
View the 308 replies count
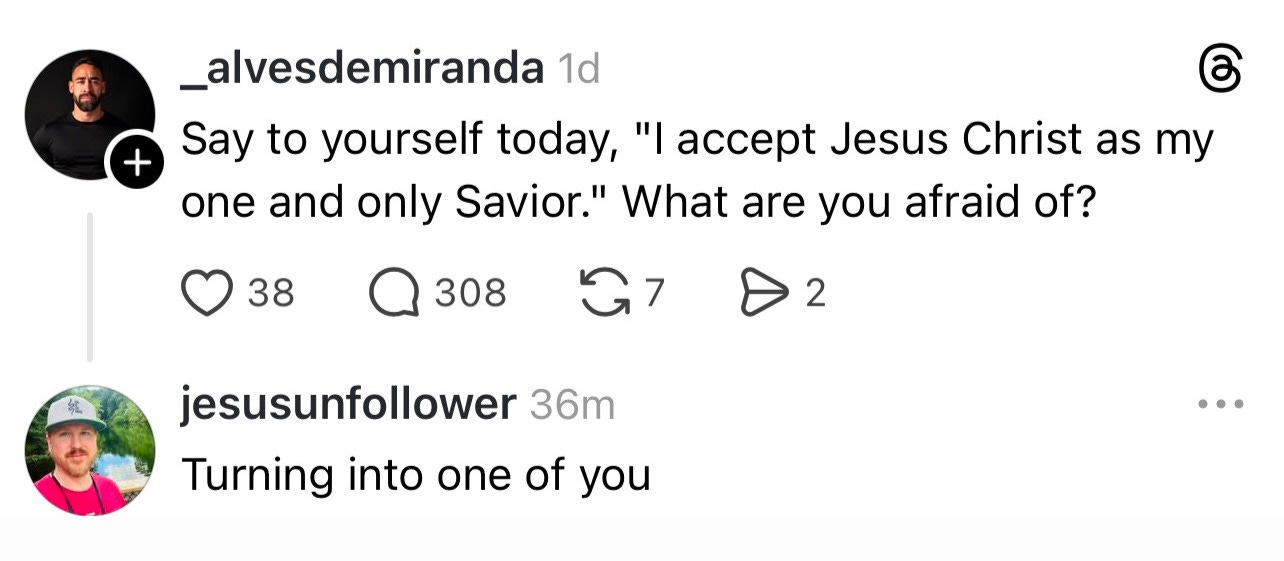click(x=470, y=294)
